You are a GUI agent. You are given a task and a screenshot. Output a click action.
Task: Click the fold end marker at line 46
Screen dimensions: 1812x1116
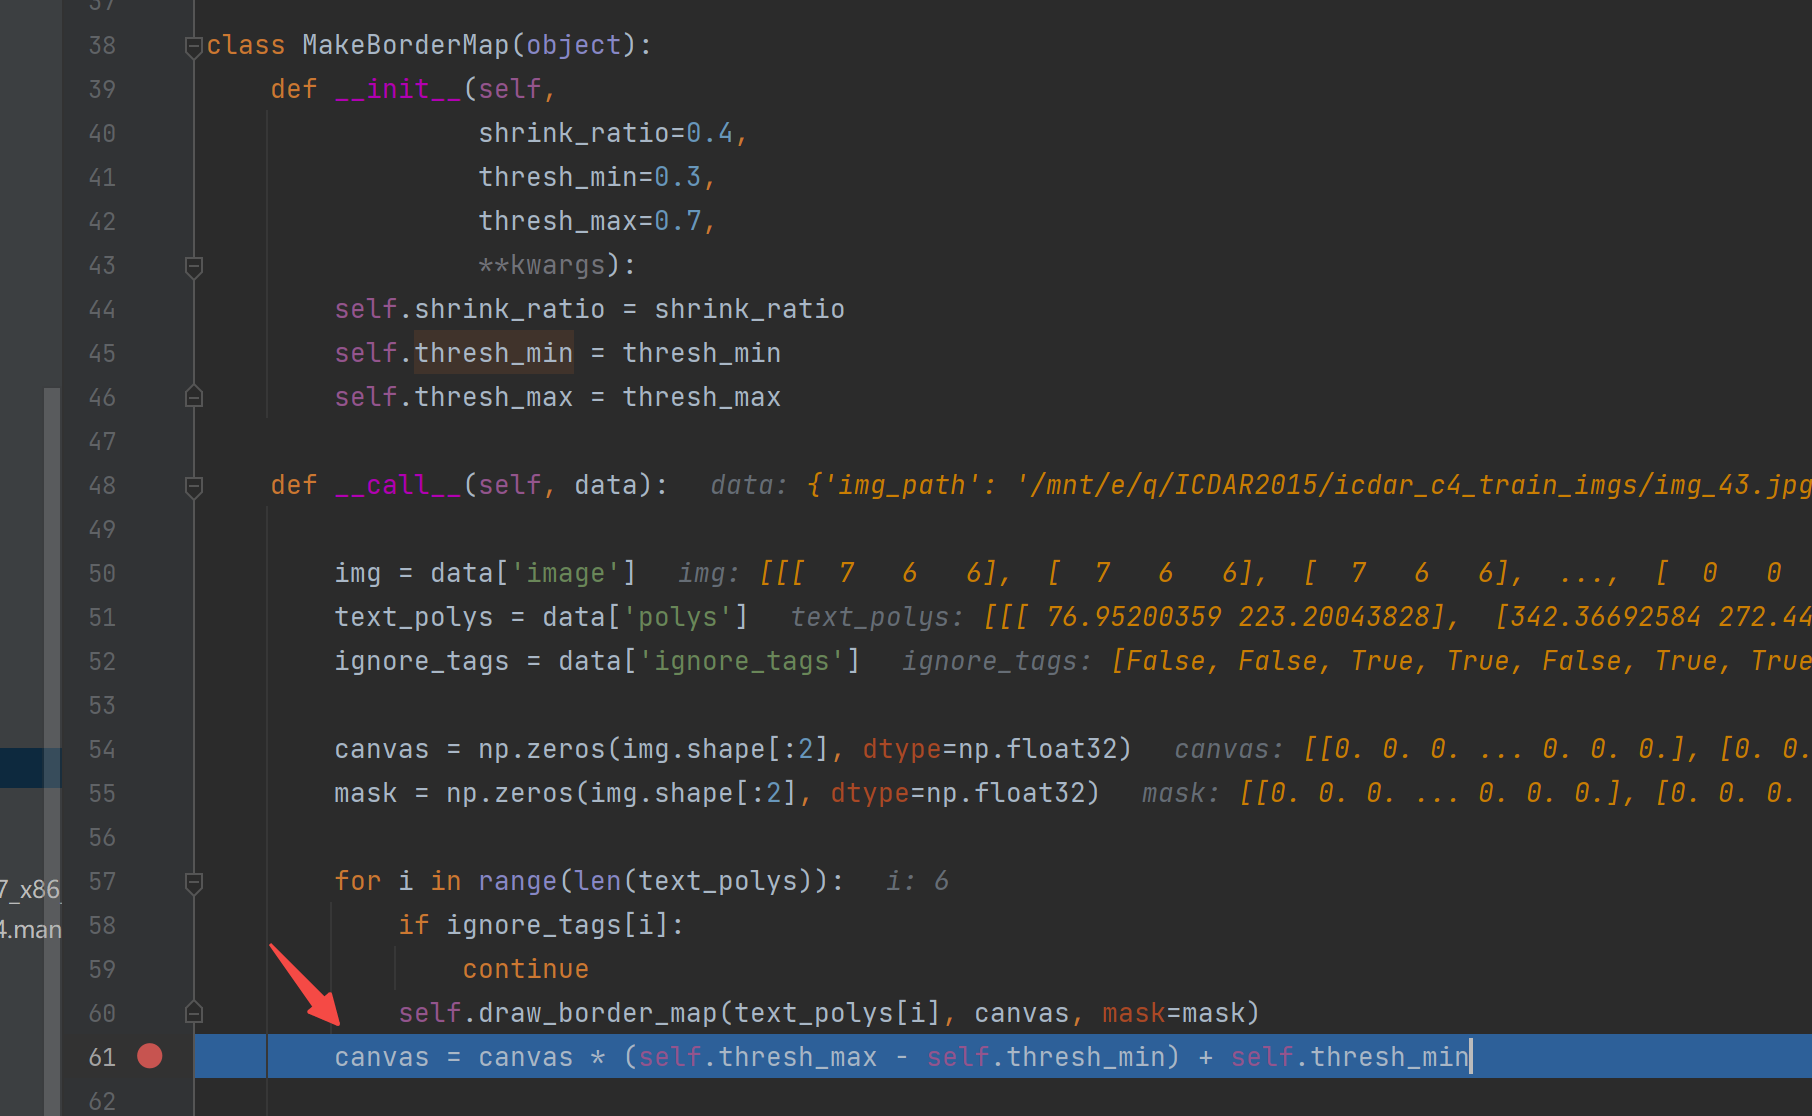[x=194, y=397]
